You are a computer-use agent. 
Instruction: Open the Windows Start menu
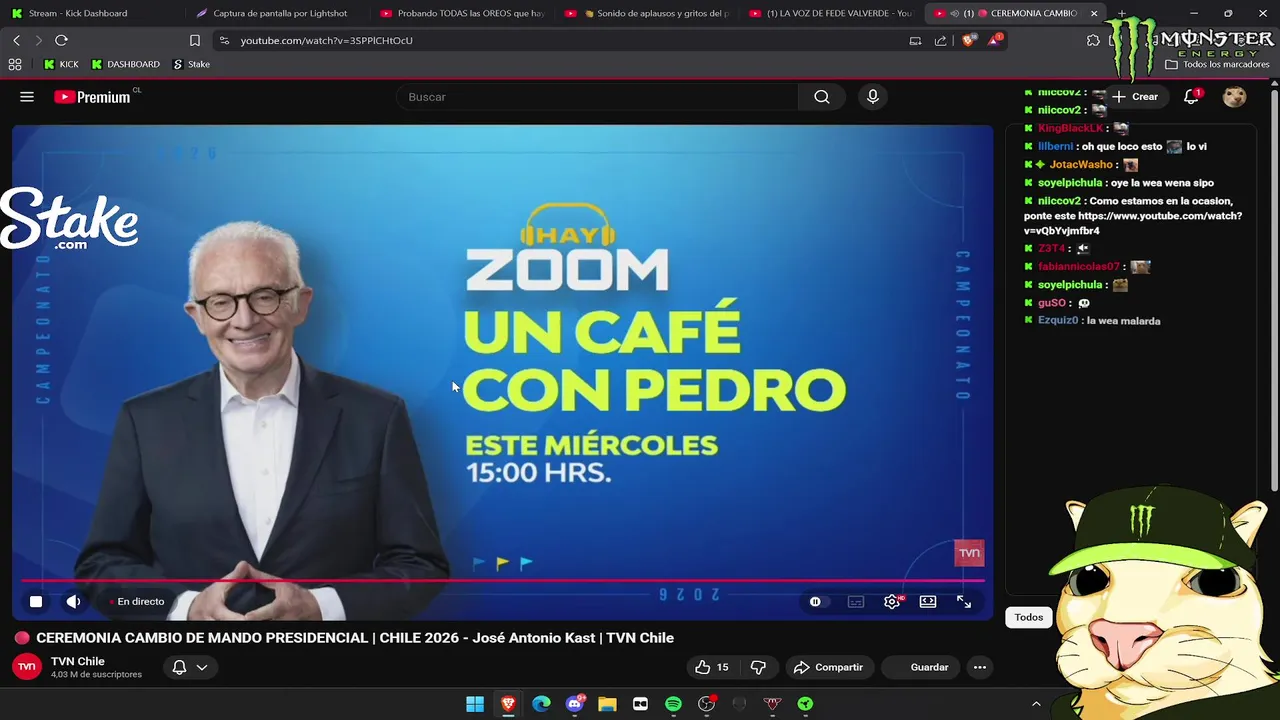point(475,704)
